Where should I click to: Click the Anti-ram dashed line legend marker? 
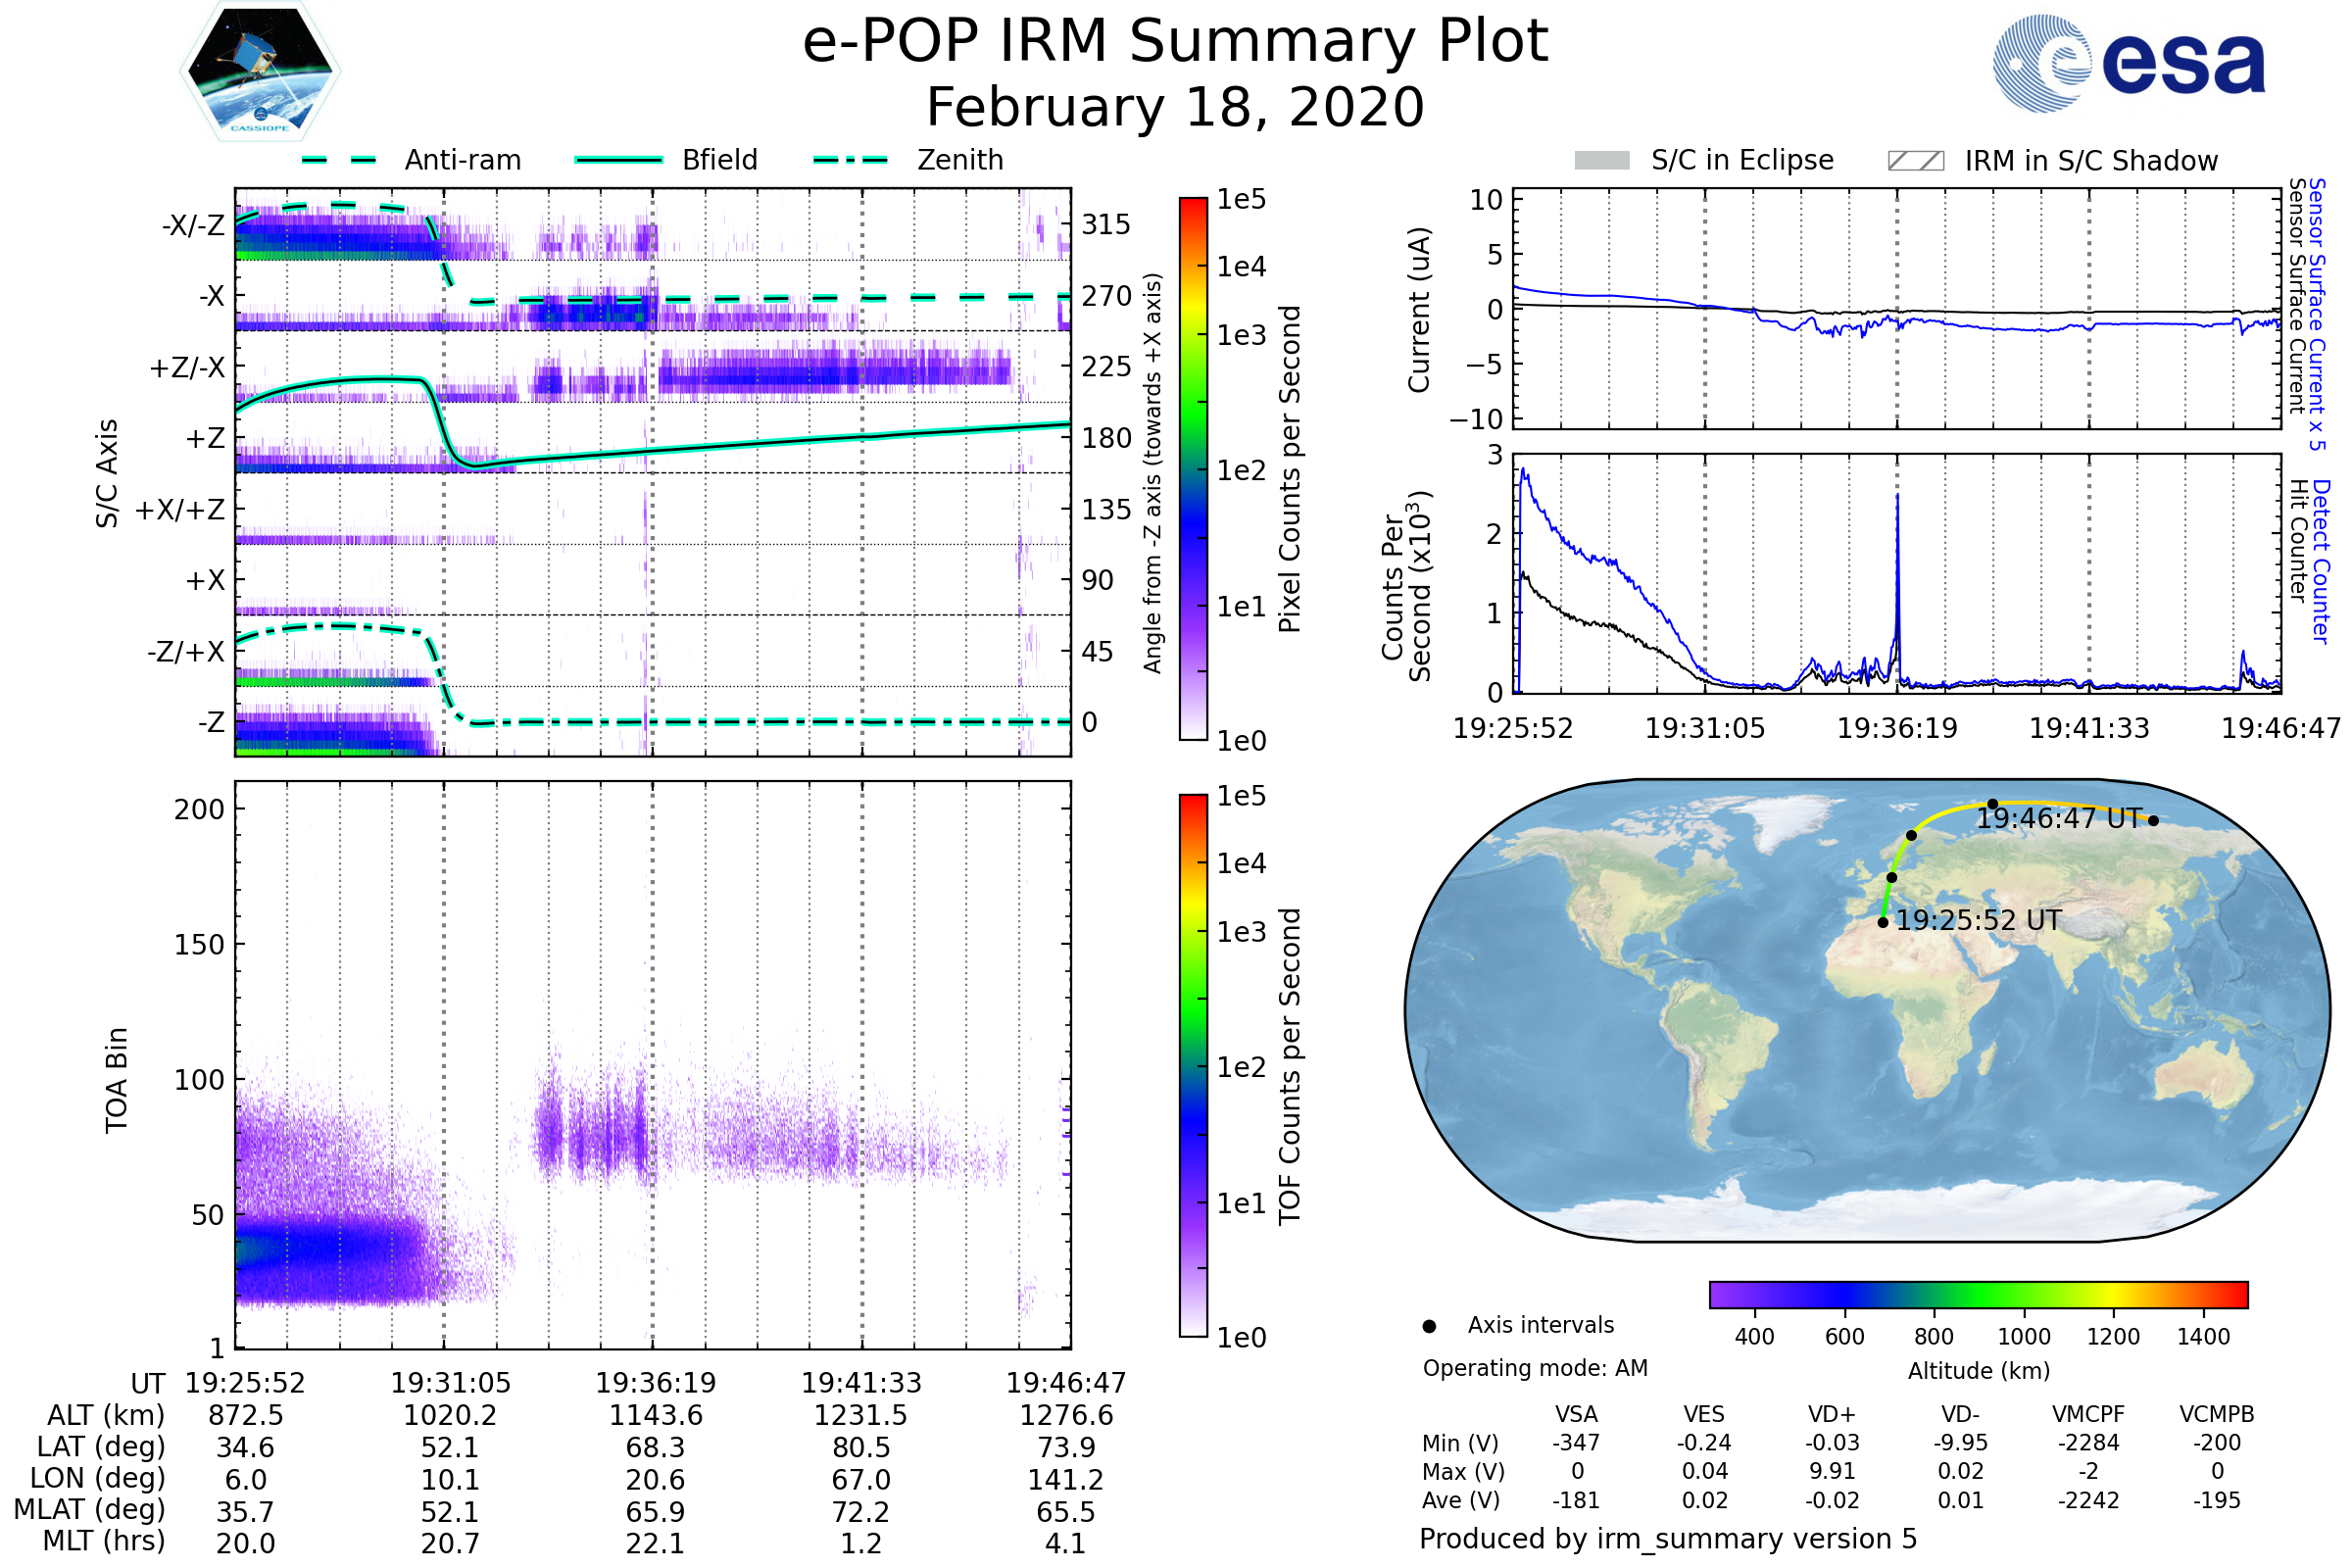(x=339, y=160)
